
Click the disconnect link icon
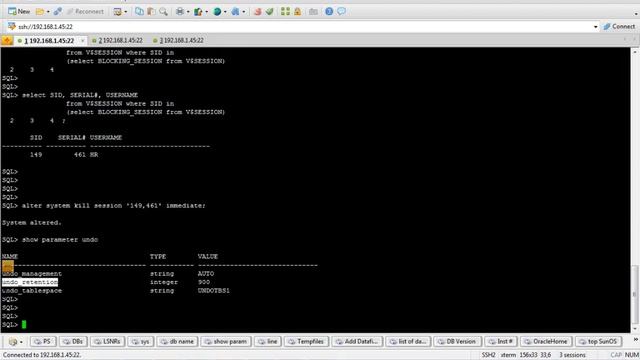[x=58, y=11]
